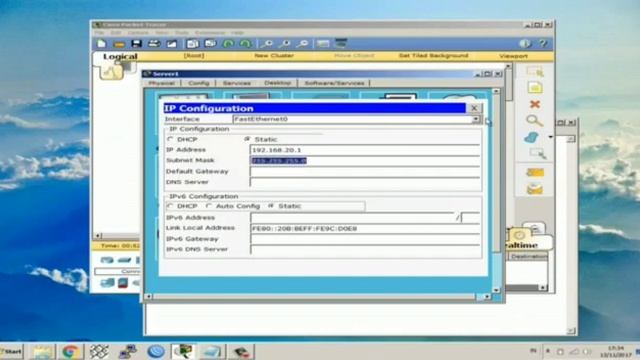This screenshot has height=360, width=640.
Task: Click the Logical workspace icon
Action: pos(111,72)
